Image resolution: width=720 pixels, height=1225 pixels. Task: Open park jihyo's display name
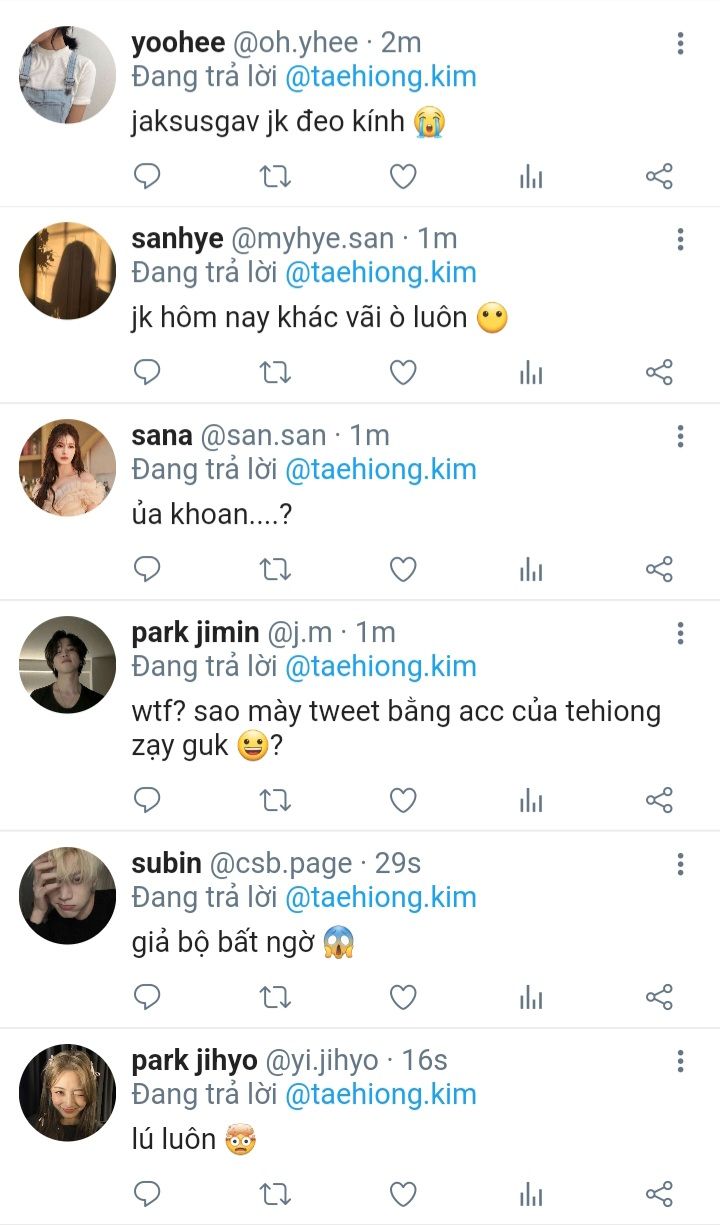coord(195,1060)
